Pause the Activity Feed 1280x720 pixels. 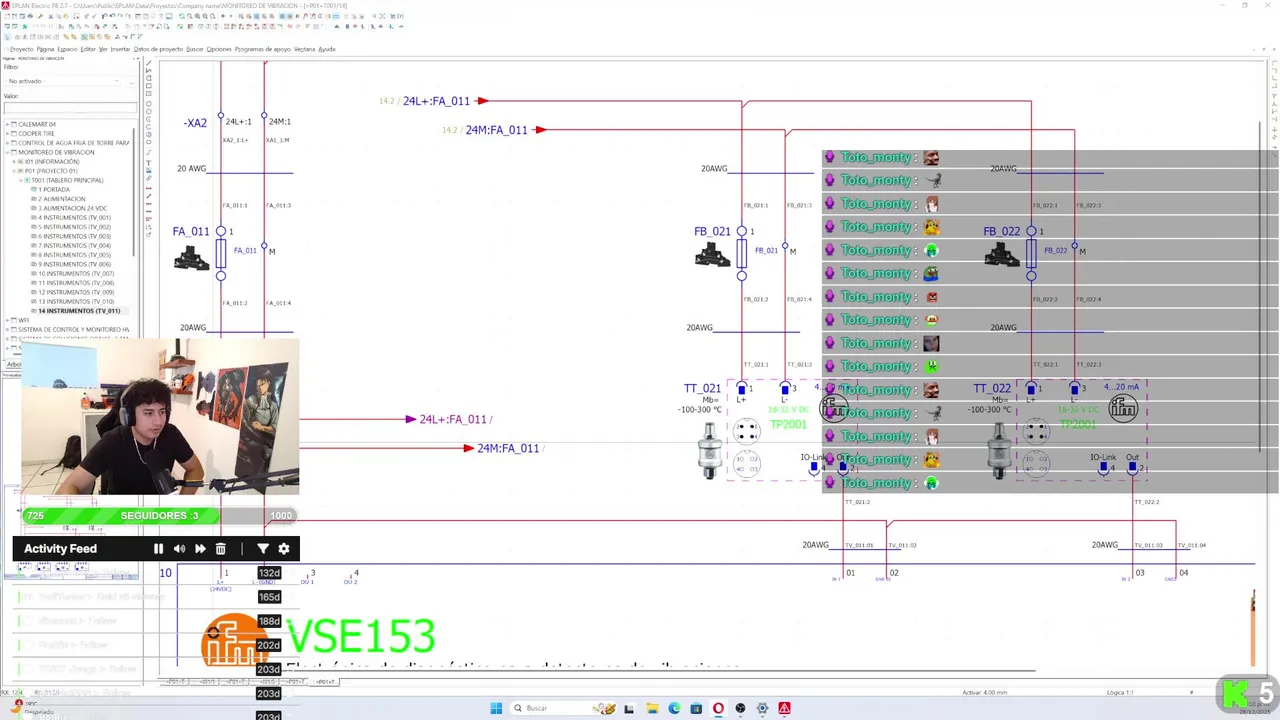click(158, 548)
